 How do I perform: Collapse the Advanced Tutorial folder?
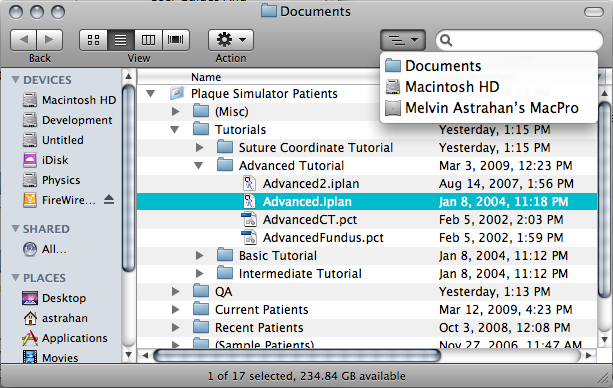point(199,165)
